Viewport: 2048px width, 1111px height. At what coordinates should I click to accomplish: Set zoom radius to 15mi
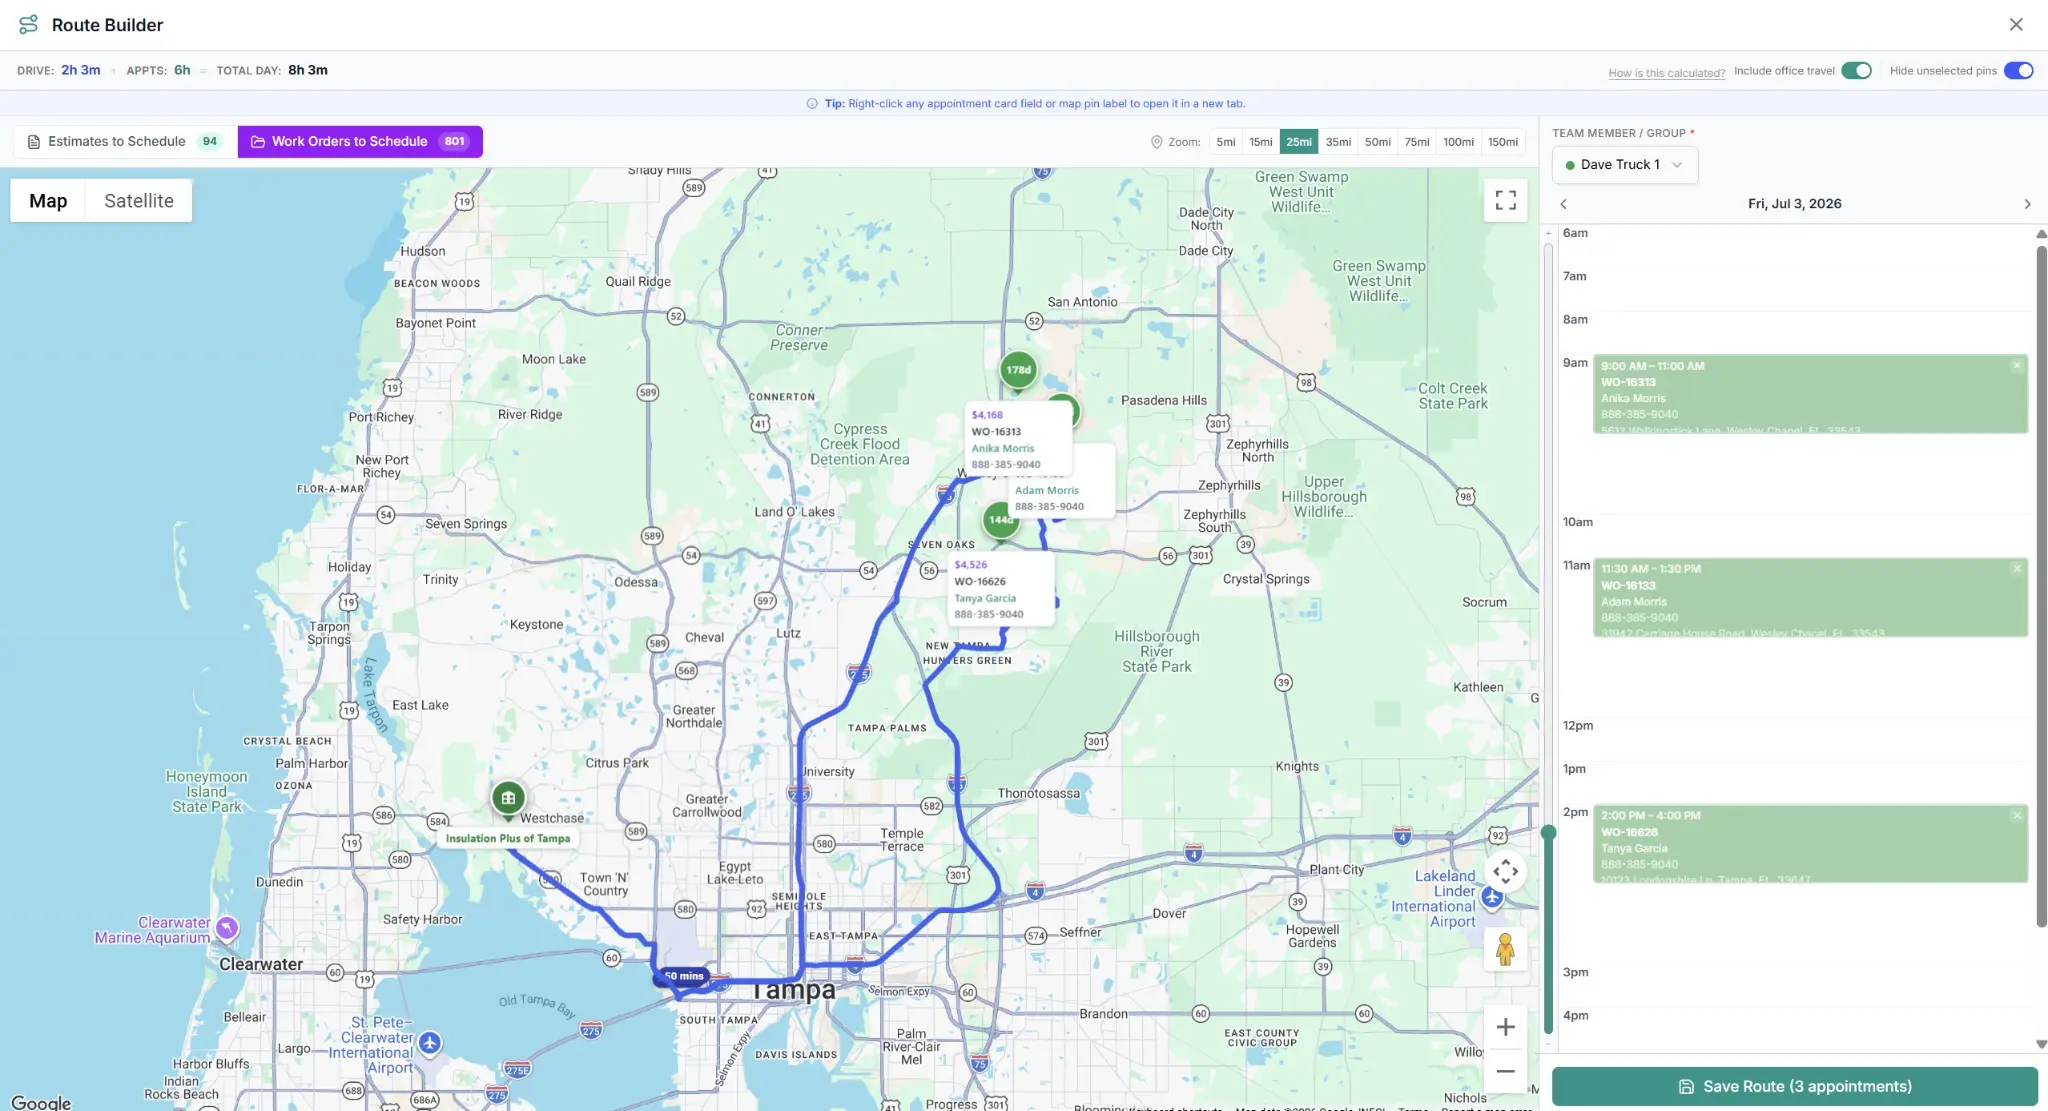tap(1261, 142)
